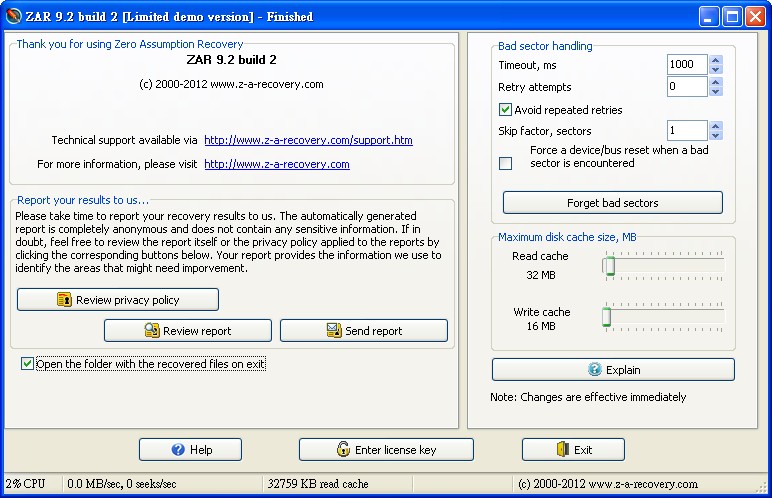Toggle Avoid repeated retries checkbox

click(505, 109)
